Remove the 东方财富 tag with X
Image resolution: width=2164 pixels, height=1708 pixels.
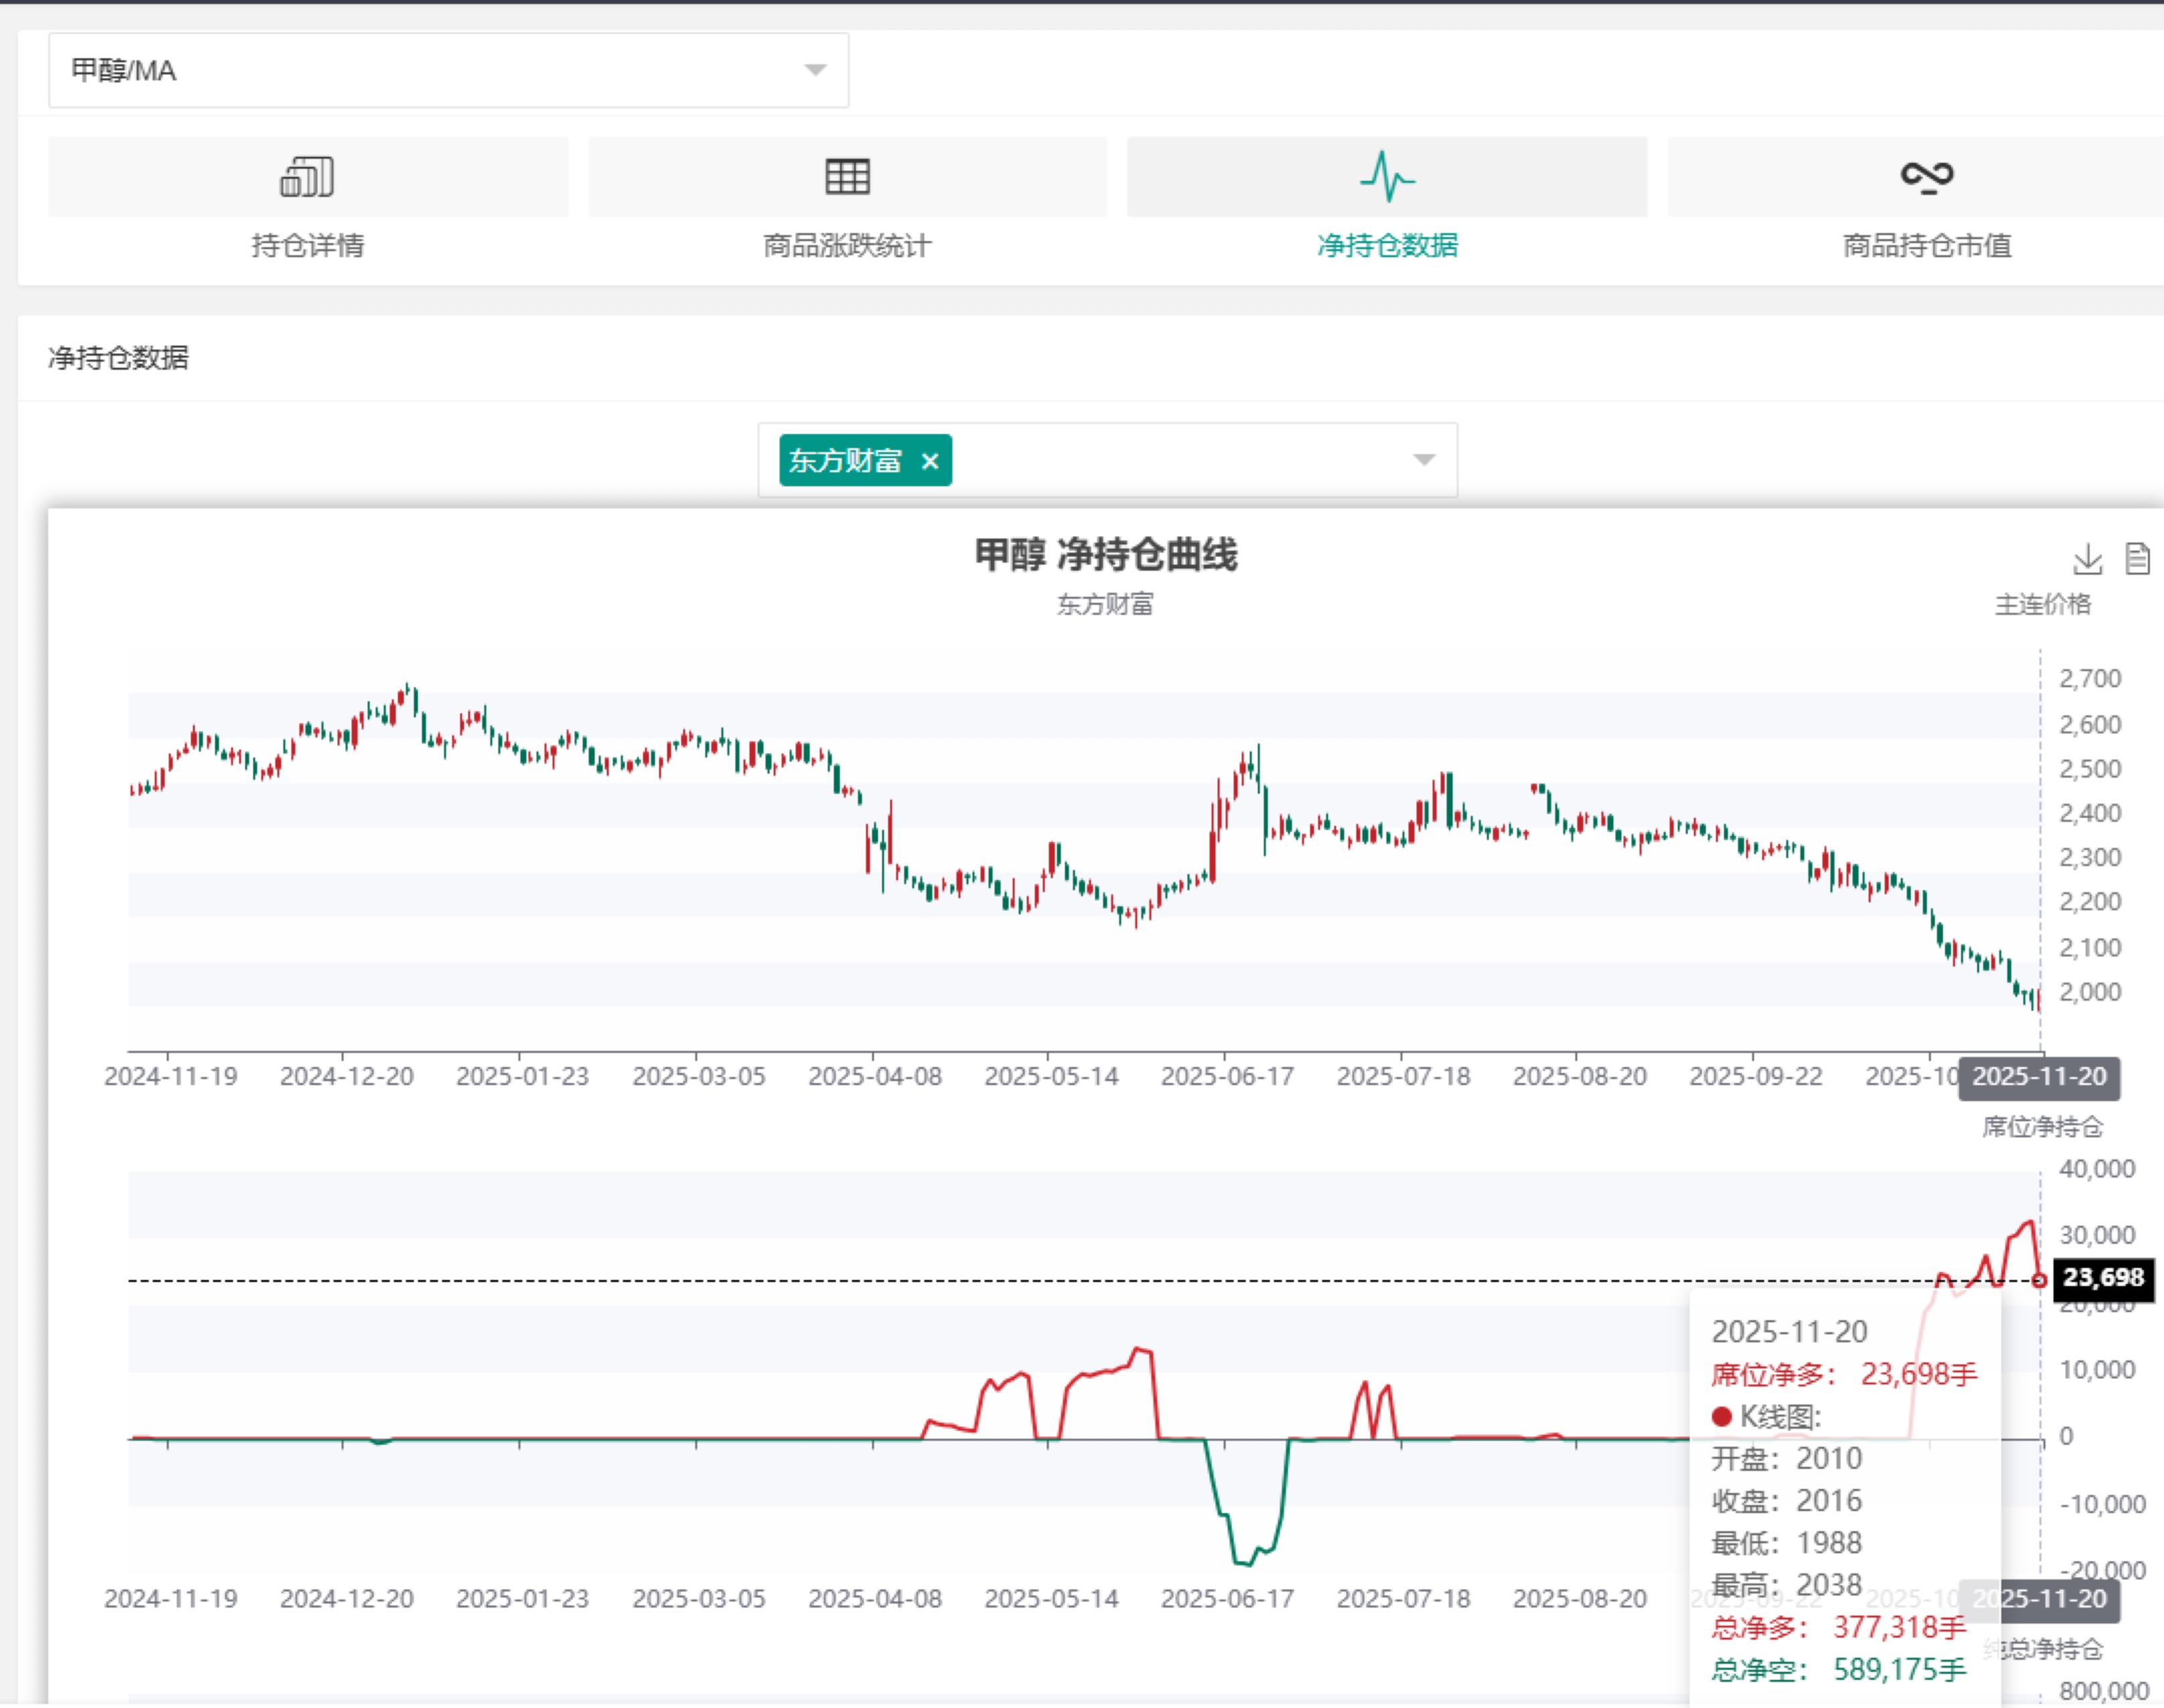[x=930, y=461]
